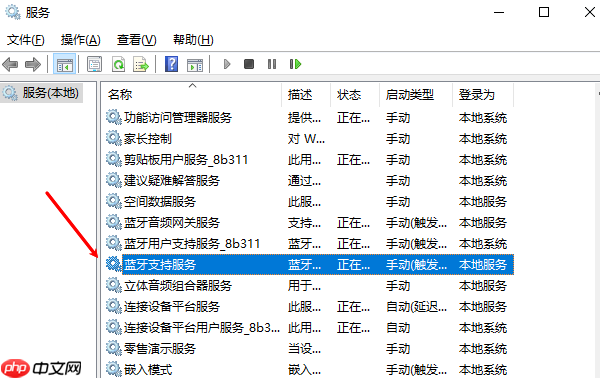This screenshot has width=600, height=378.
Task: Click the Pause Service icon
Action: point(272,64)
